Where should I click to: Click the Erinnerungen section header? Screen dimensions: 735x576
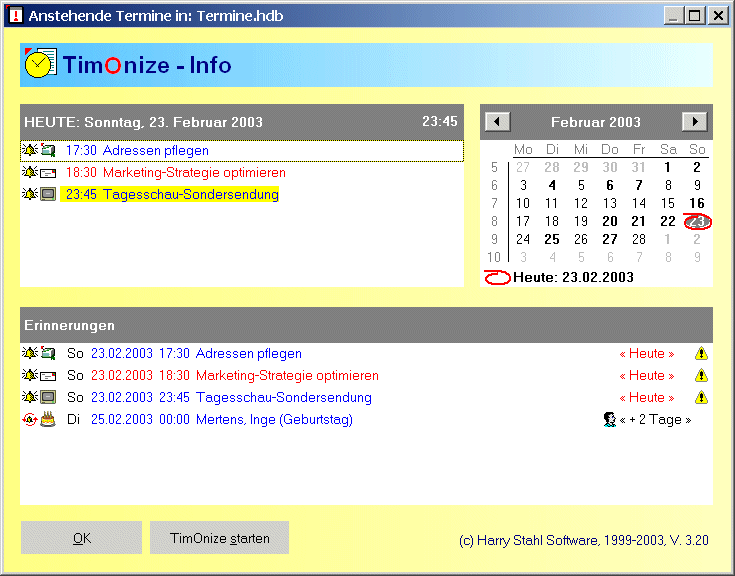[x=366, y=325]
